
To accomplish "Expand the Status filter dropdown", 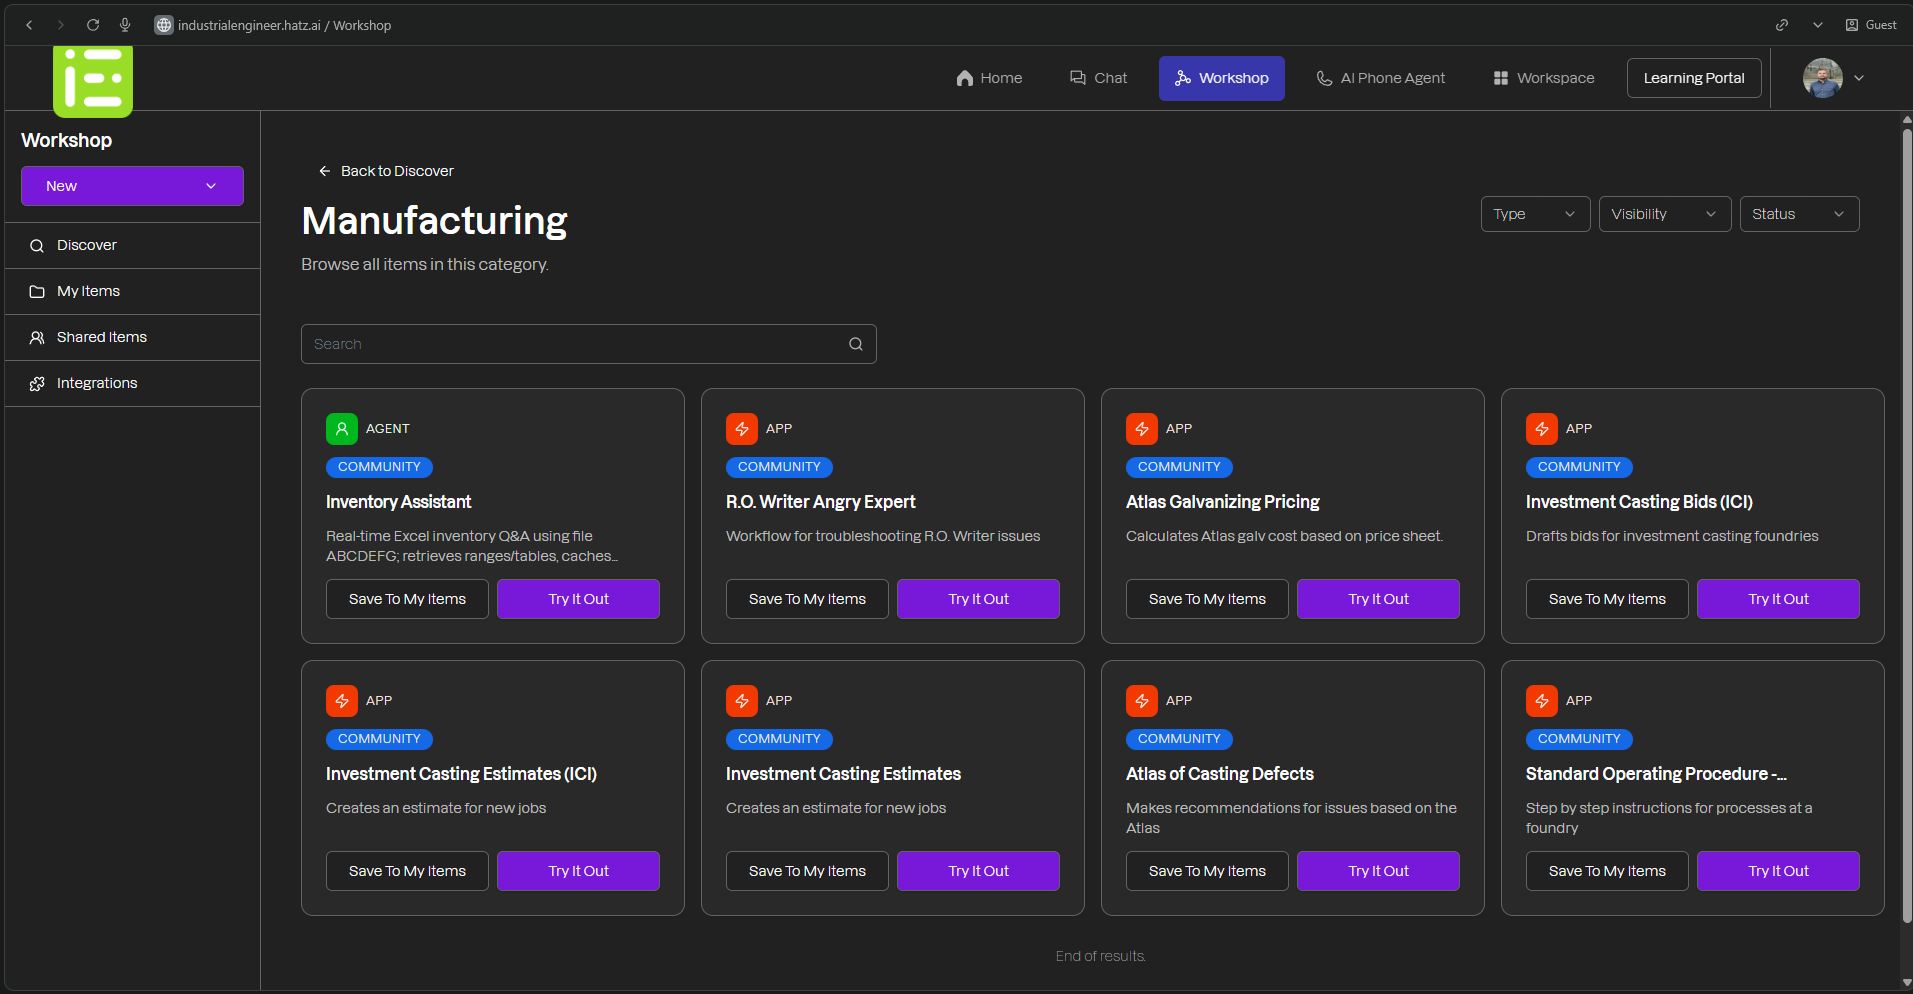I will [x=1797, y=213].
